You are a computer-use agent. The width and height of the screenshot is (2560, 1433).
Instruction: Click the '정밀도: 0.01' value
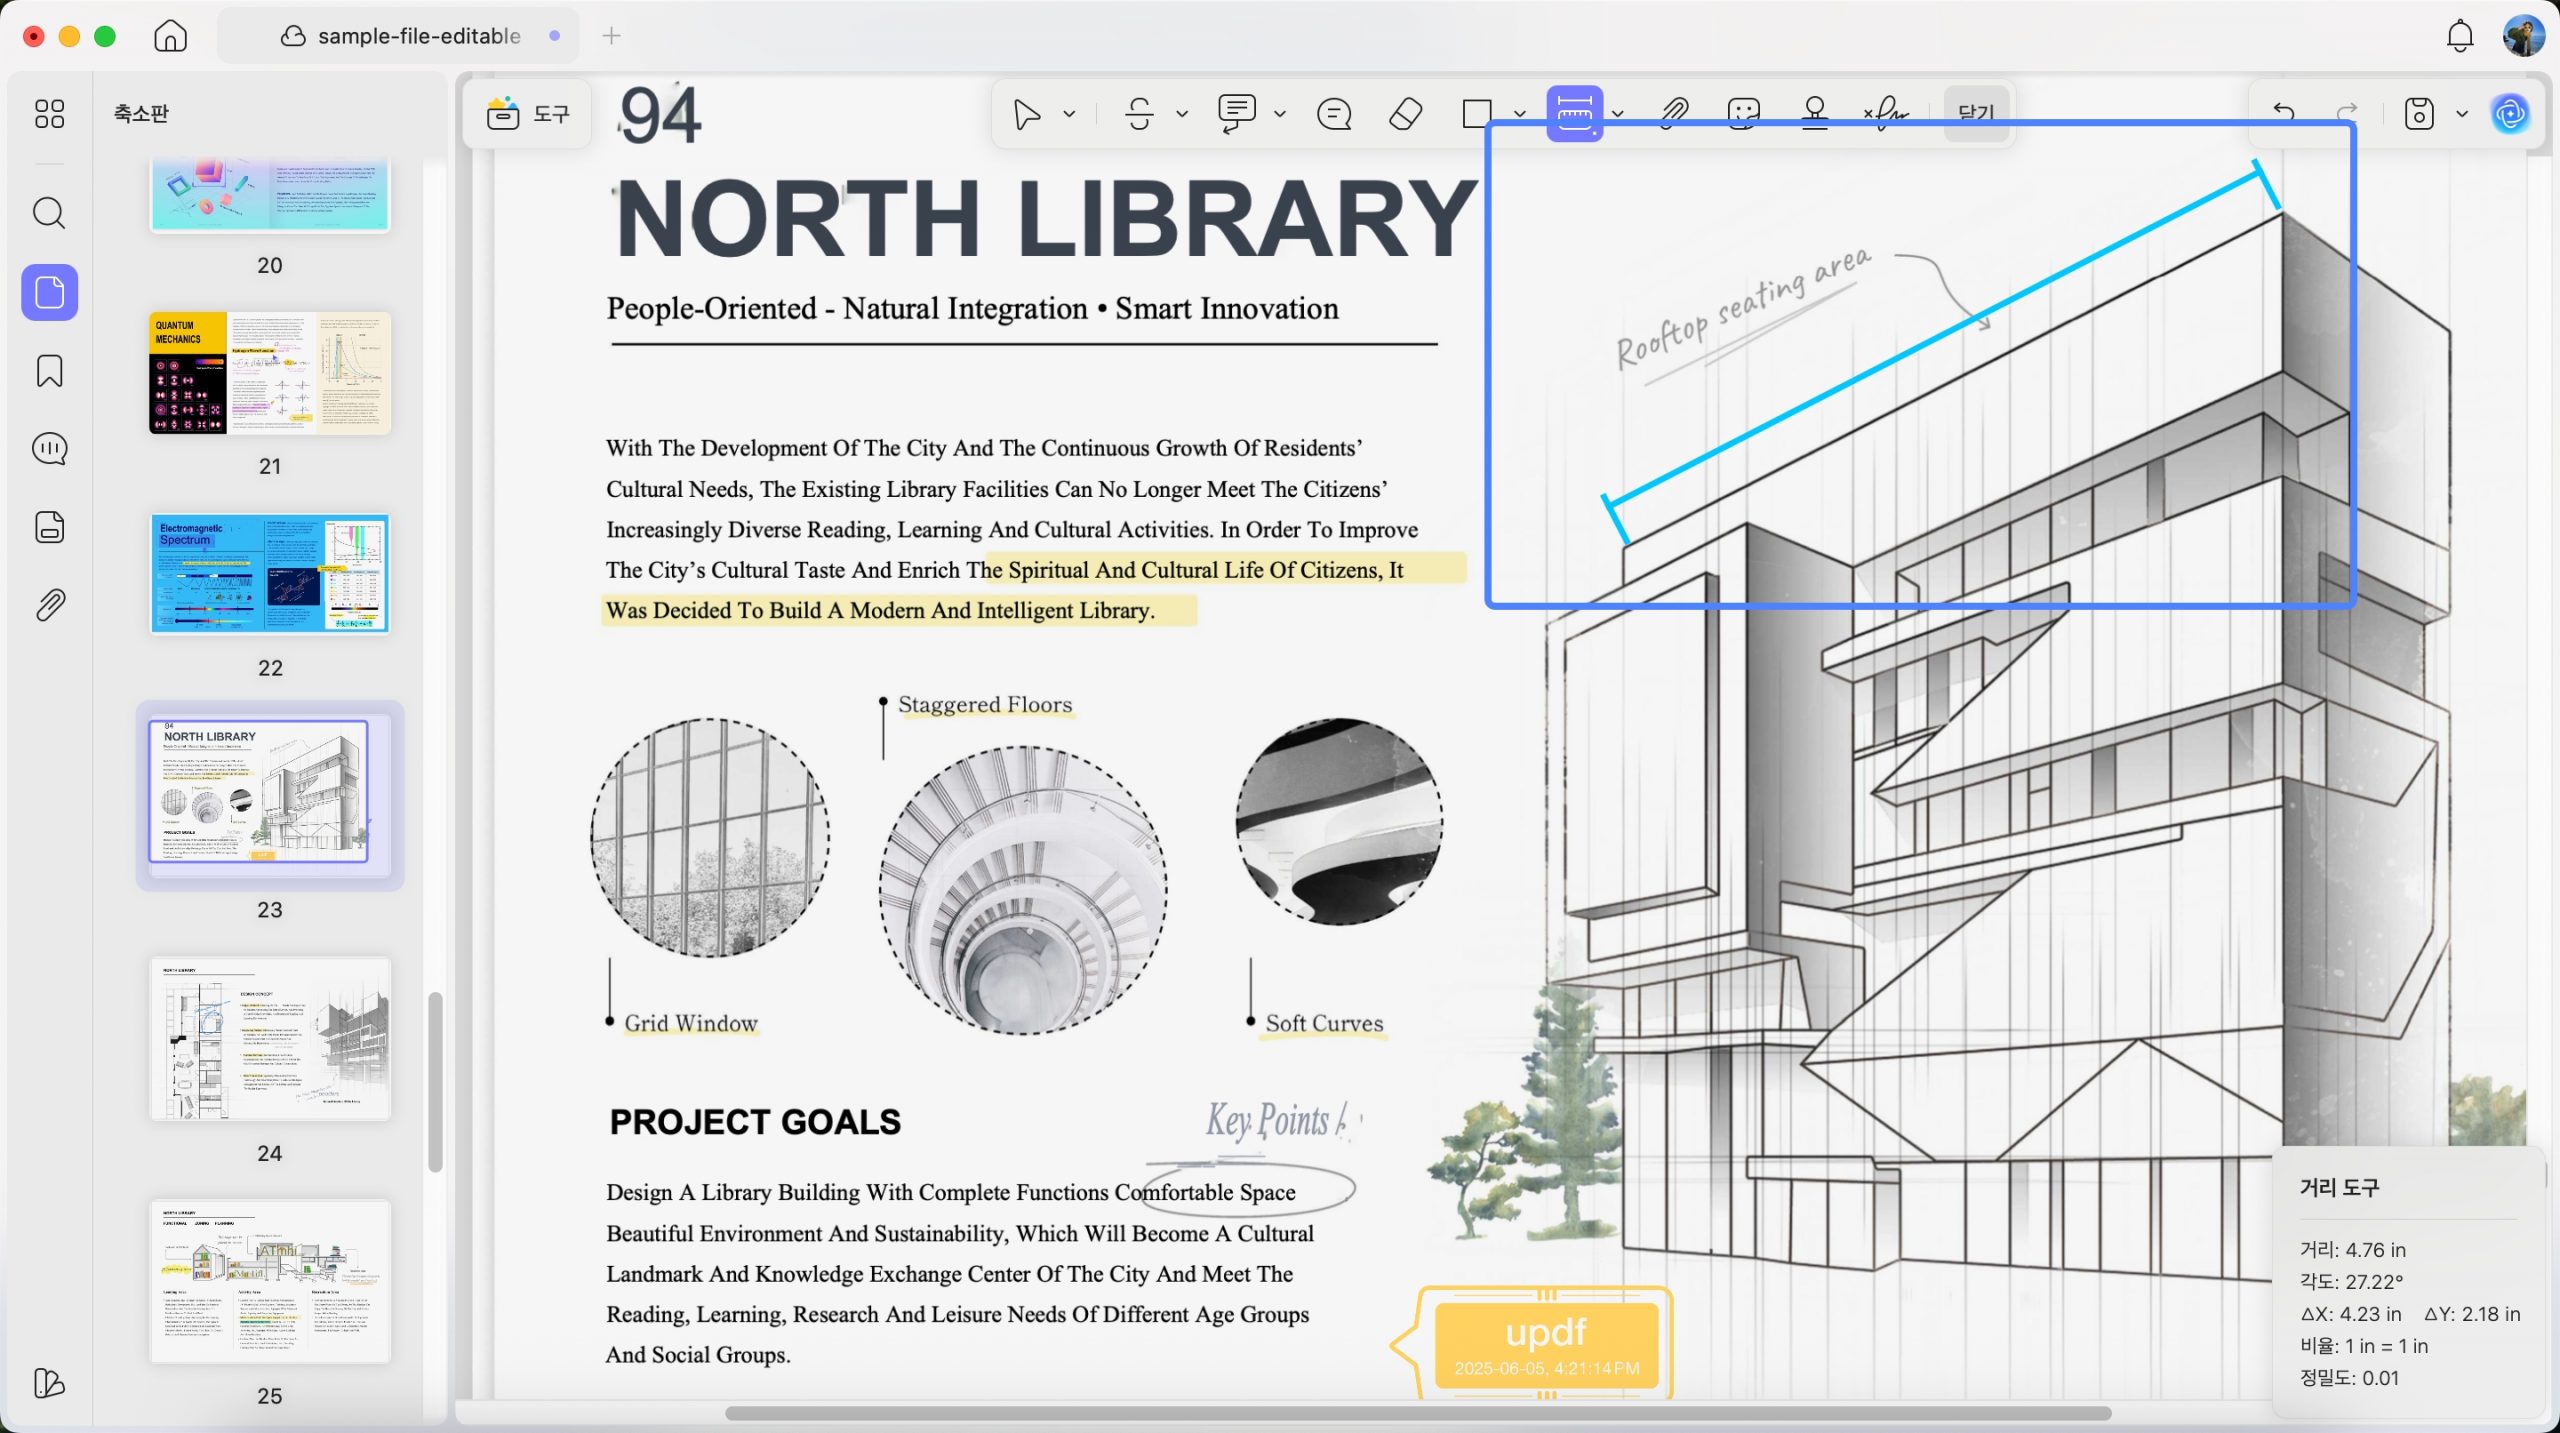point(2349,1378)
